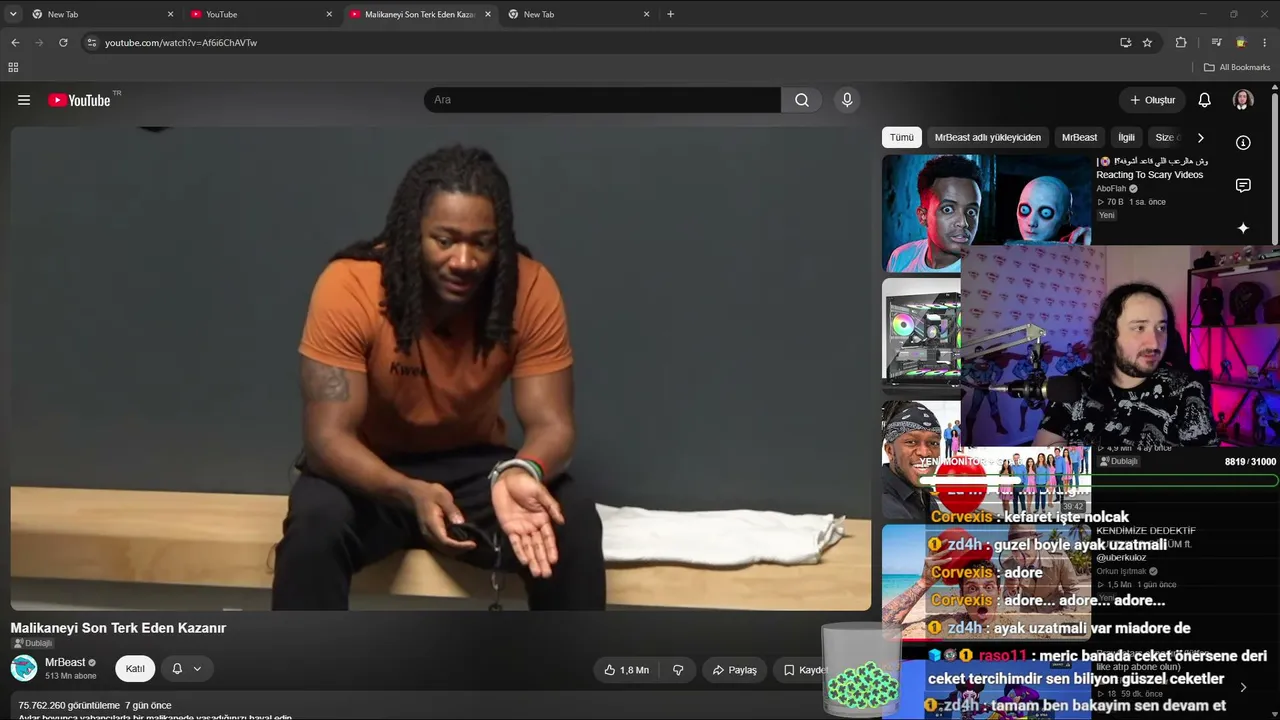The width and height of the screenshot is (1280, 720).
Task: Click the main video player
Action: click(x=441, y=368)
